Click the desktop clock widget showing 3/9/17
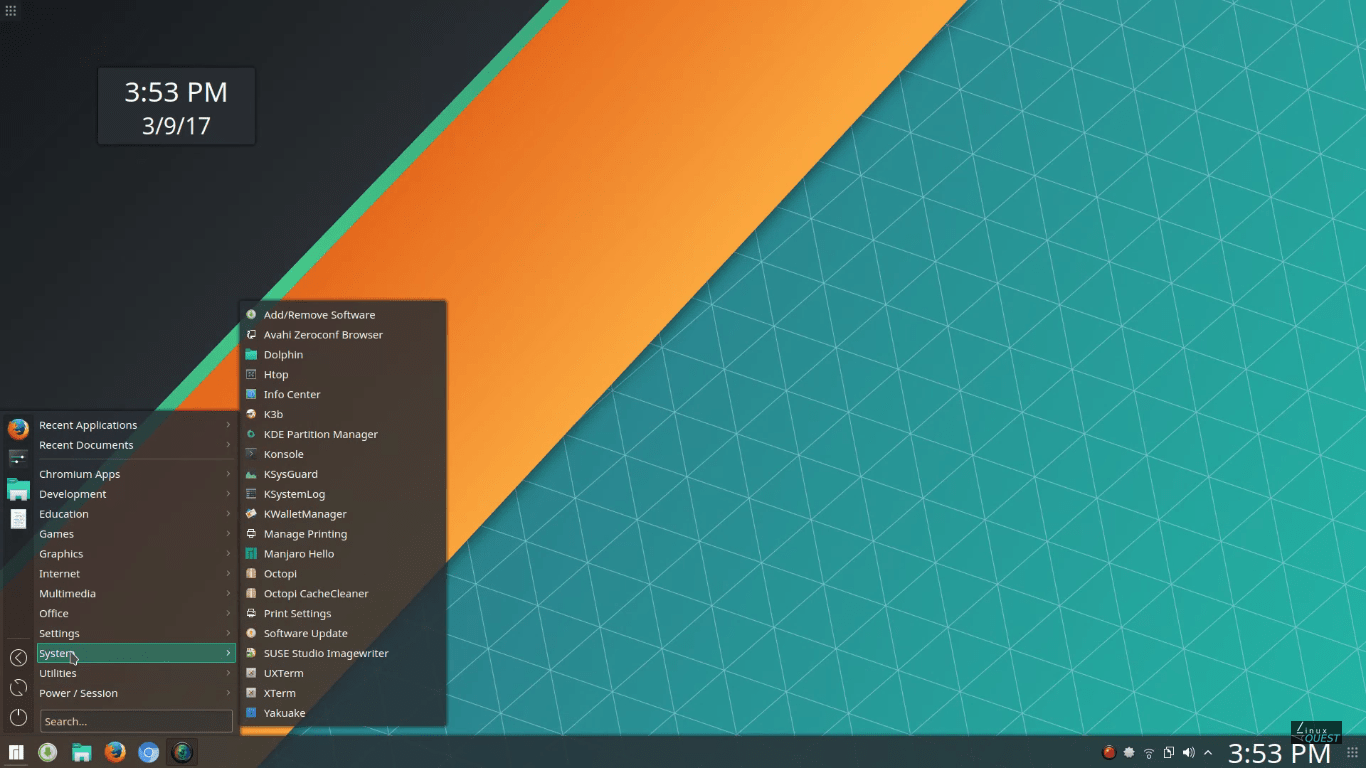The height and width of the screenshot is (768, 1366). [x=176, y=107]
